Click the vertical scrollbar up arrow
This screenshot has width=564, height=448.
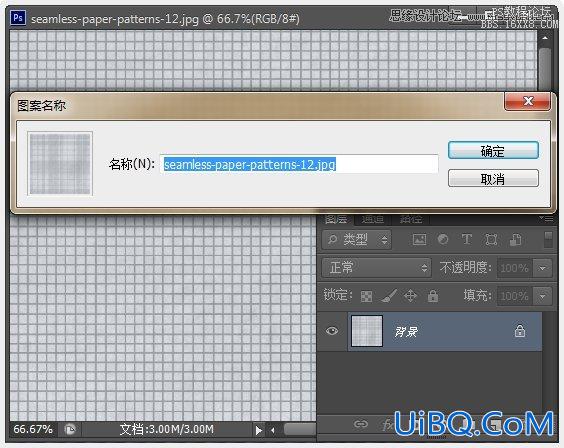tap(545, 38)
